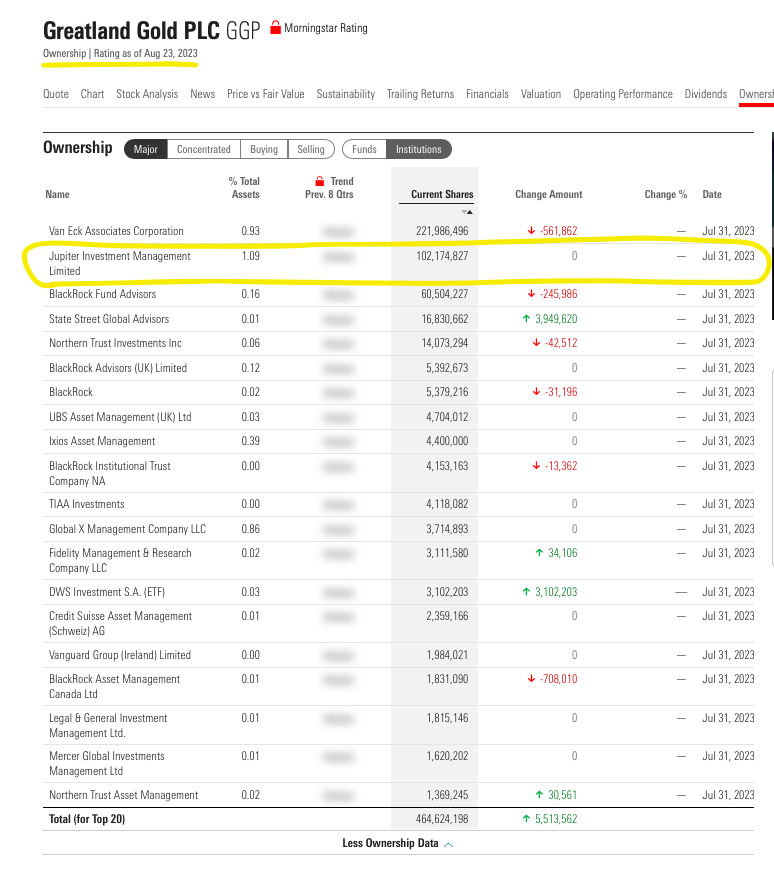Click the GGP ticker symbol
Image resolution: width=774 pixels, height=871 pixels.
pyautogui.click(x=243, y=31)
